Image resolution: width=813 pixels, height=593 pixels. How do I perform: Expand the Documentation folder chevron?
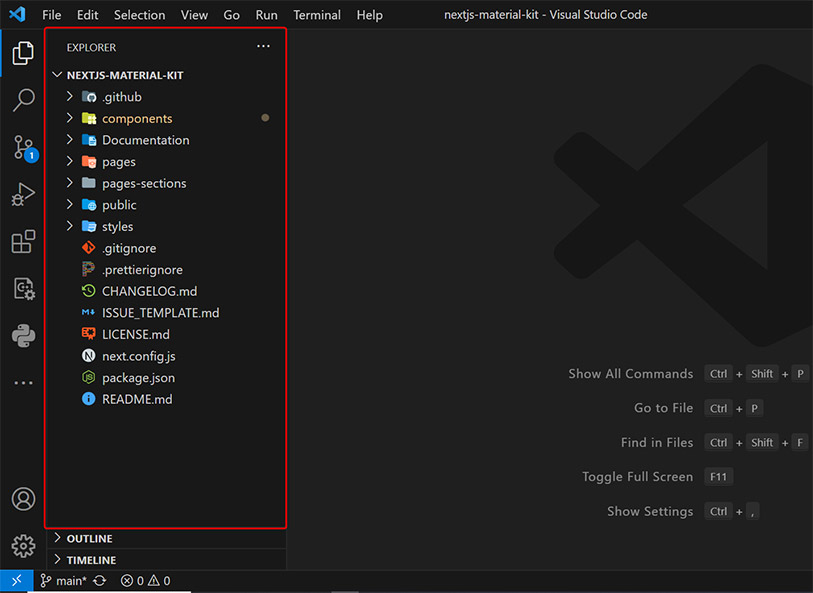69,140
